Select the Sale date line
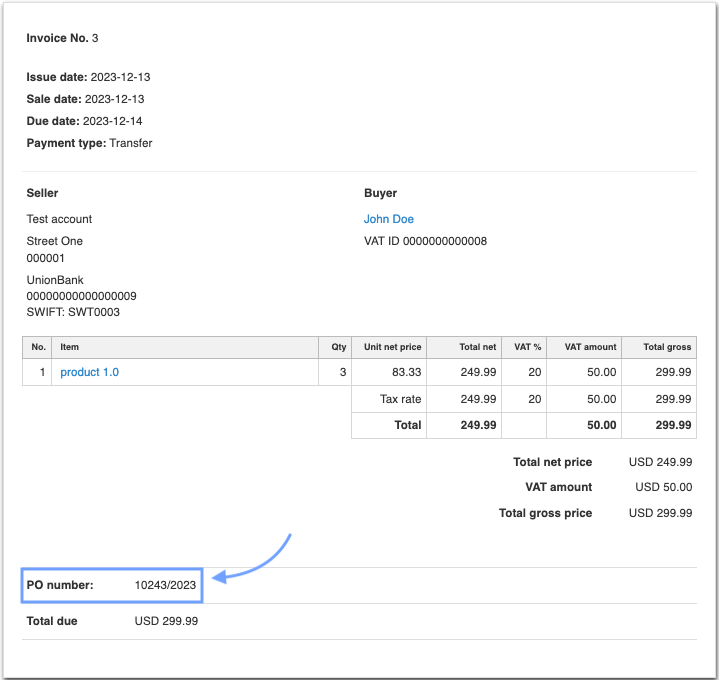The image size is (719, 680). click(x=85, y=99)
